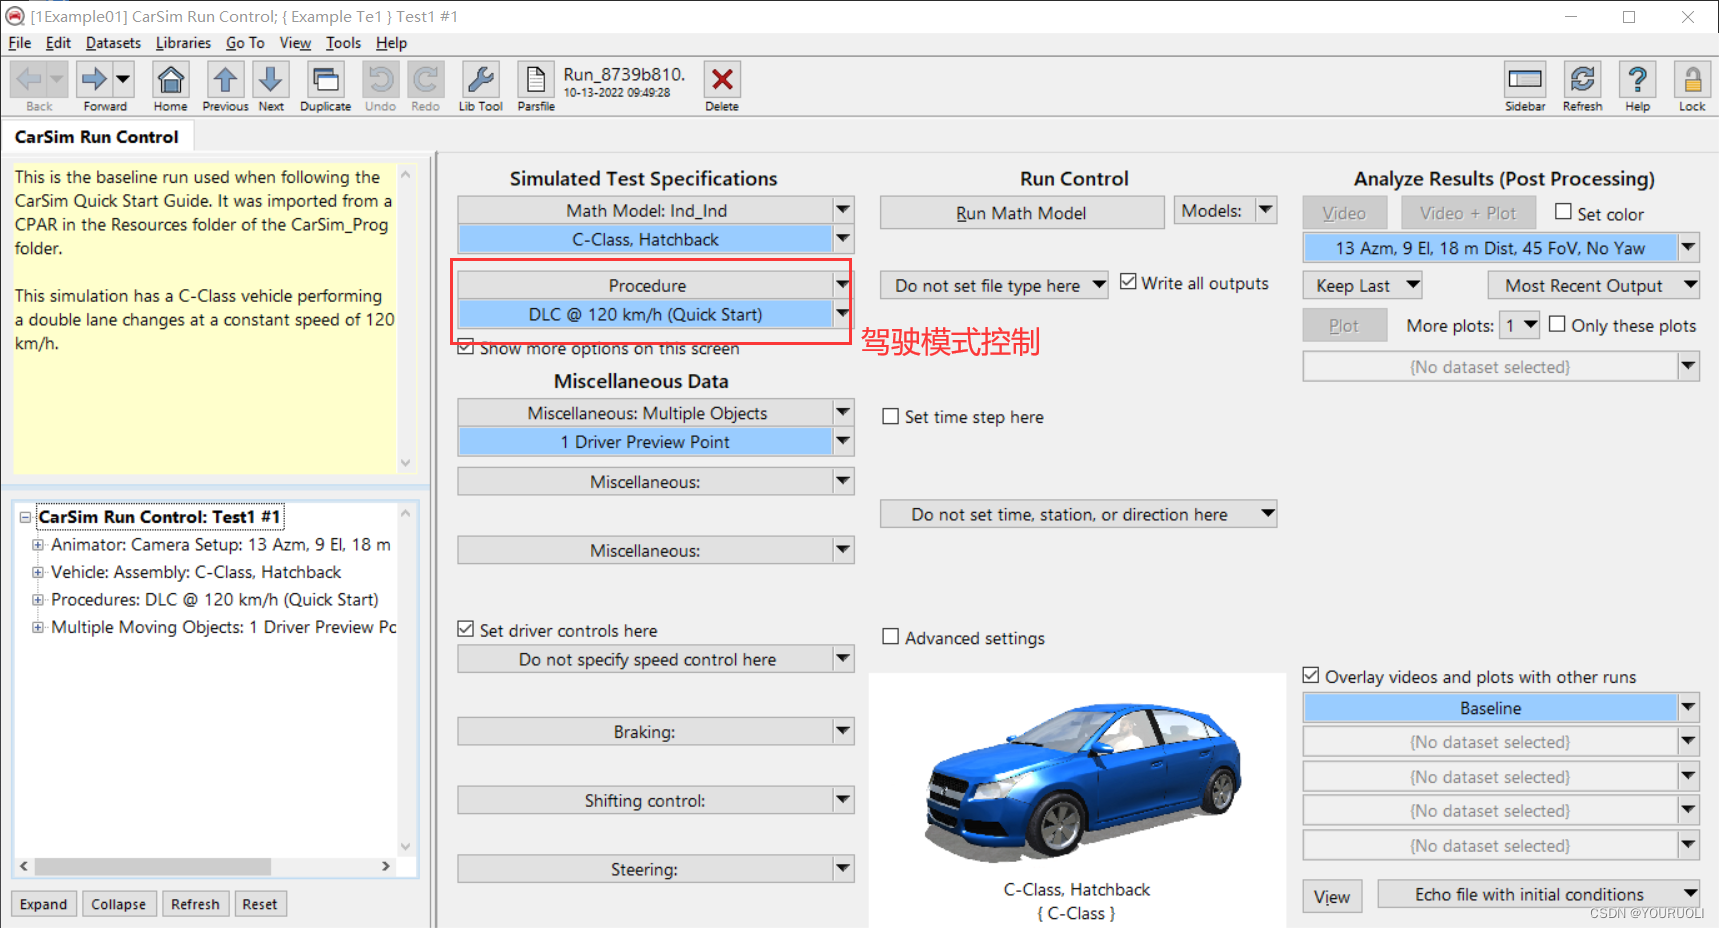
Task: Click the Refresh toolbar icon
Action: pyautogui.click(x=1582, y=80)
